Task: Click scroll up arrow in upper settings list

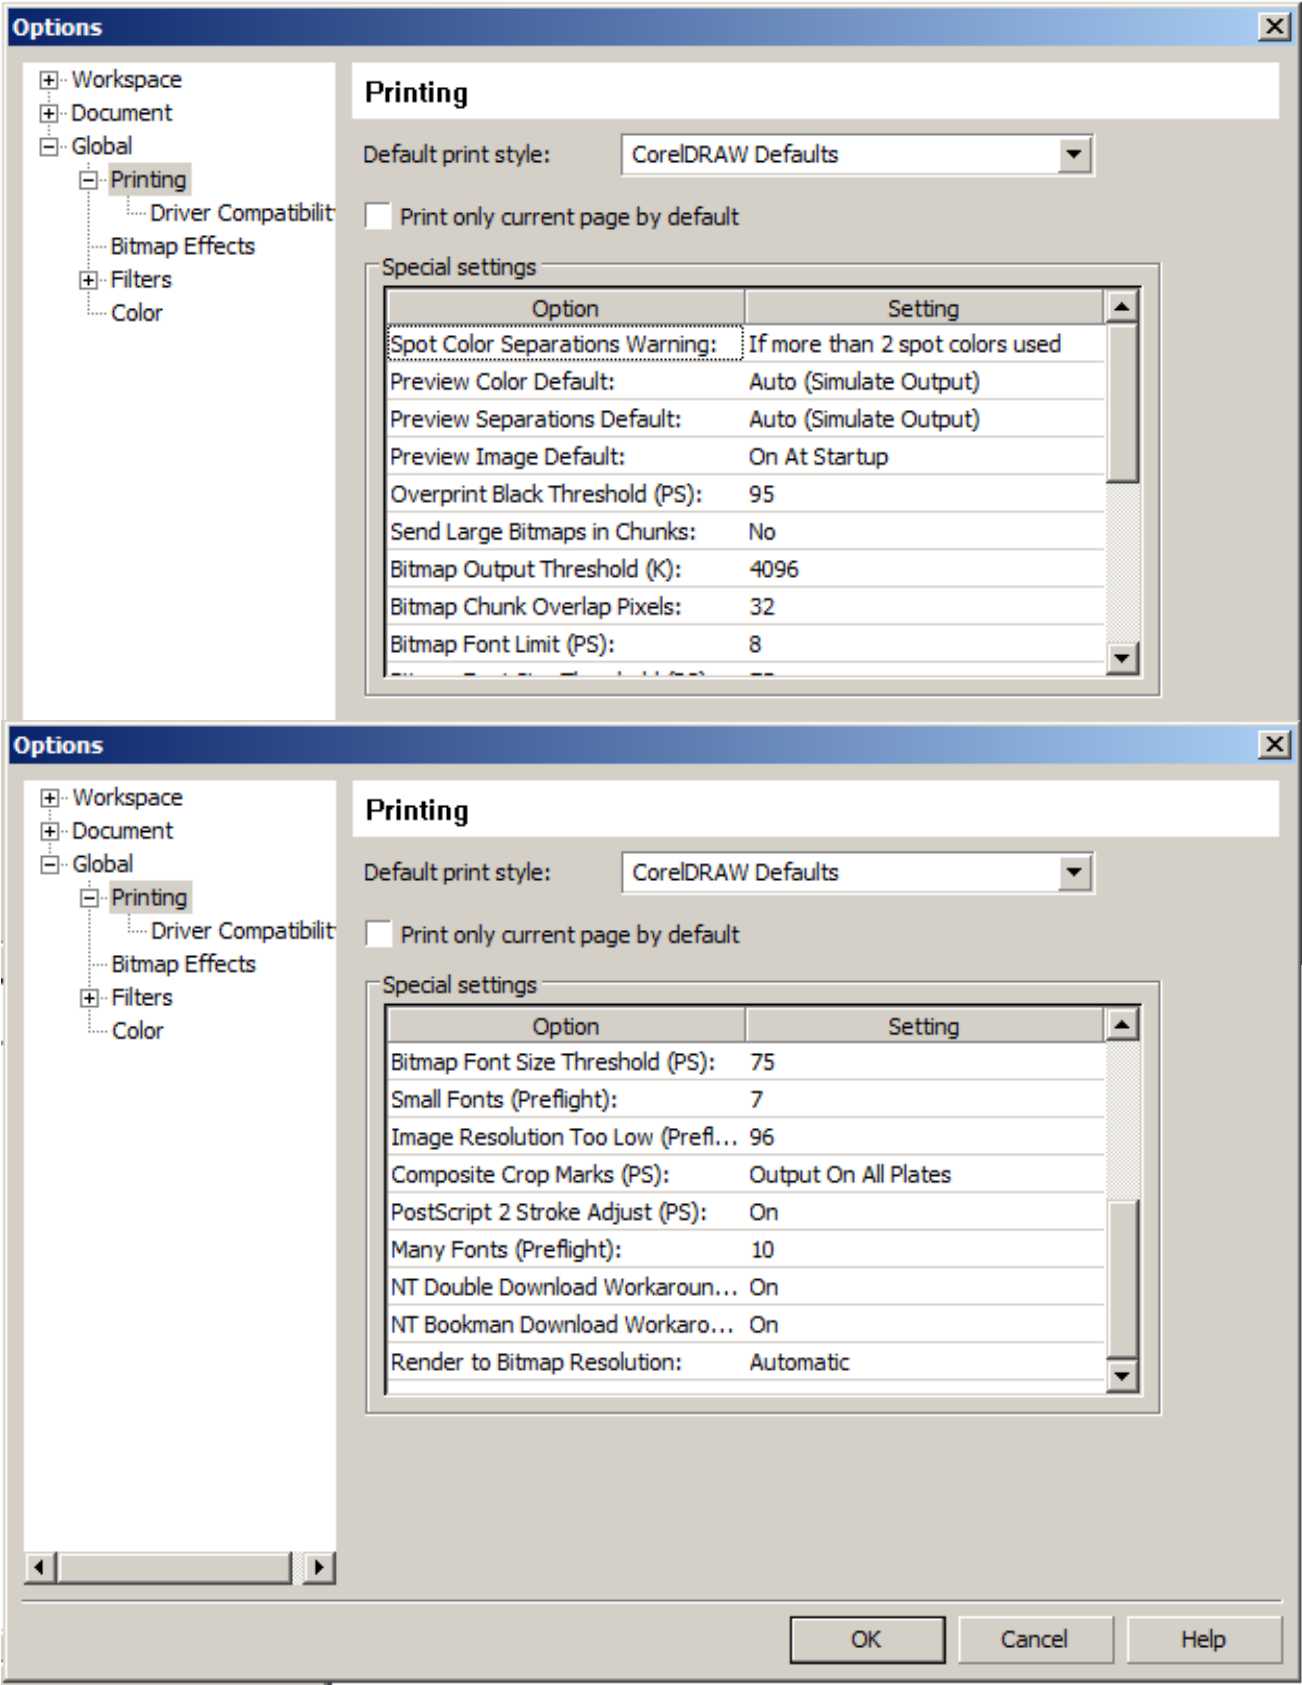Action: coord(1122,307)
